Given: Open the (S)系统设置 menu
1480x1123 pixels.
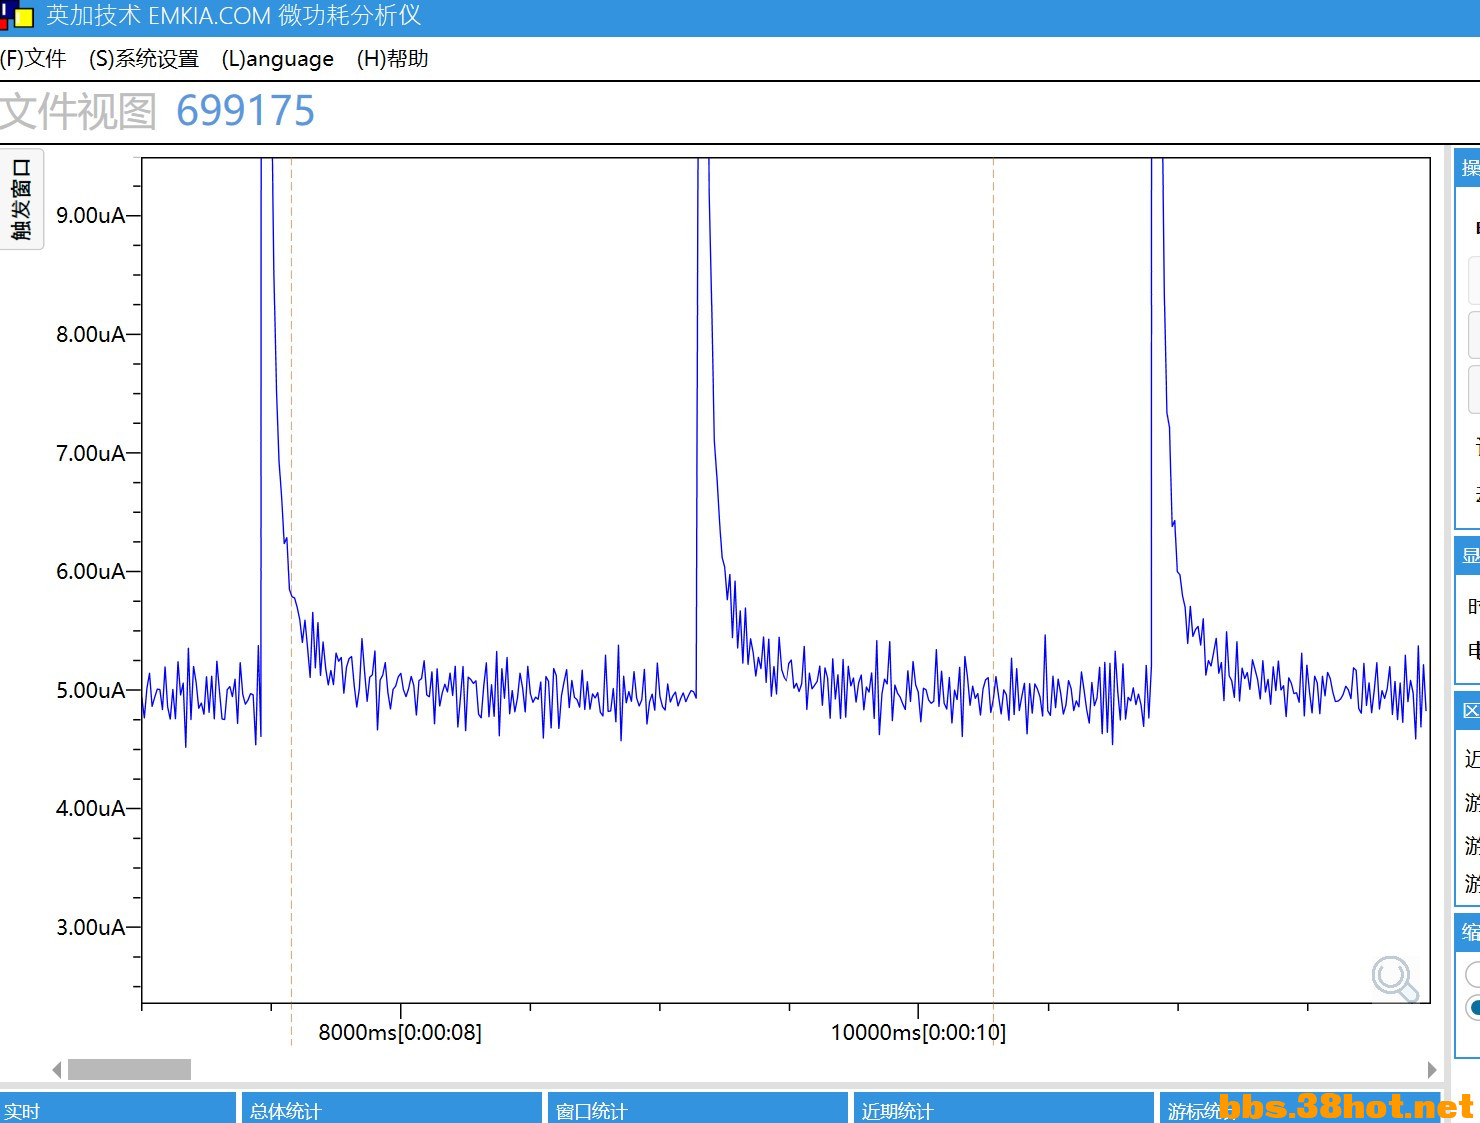Looking at the screenshot, I should click(x=144, y=59).
